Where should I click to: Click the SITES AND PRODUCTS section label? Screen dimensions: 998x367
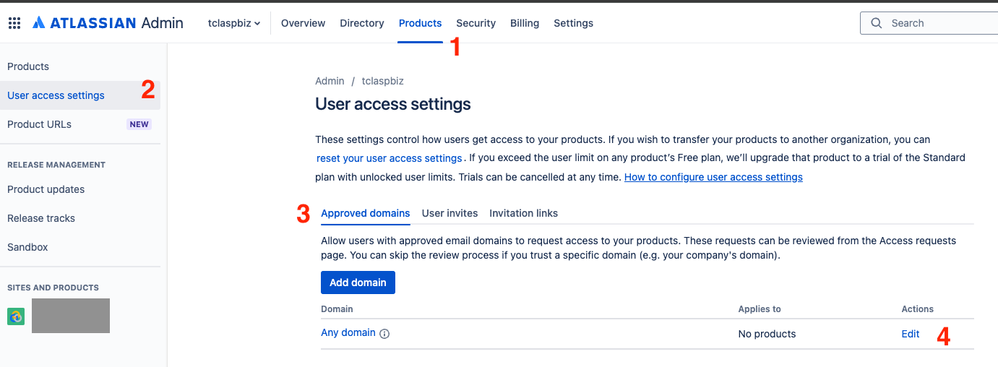tap(53, 287)
